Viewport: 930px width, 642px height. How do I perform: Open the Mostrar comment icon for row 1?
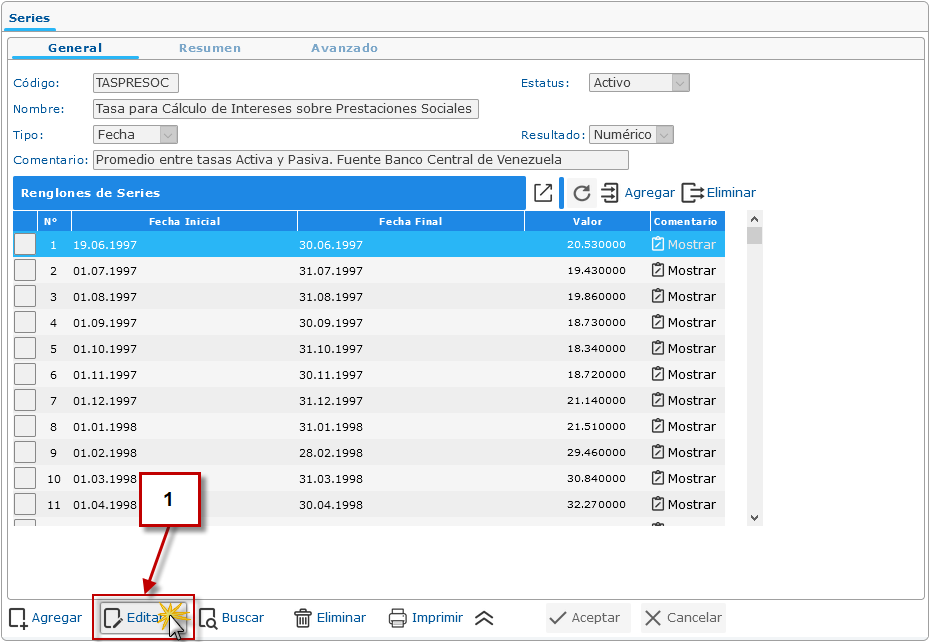coord(658,245)
